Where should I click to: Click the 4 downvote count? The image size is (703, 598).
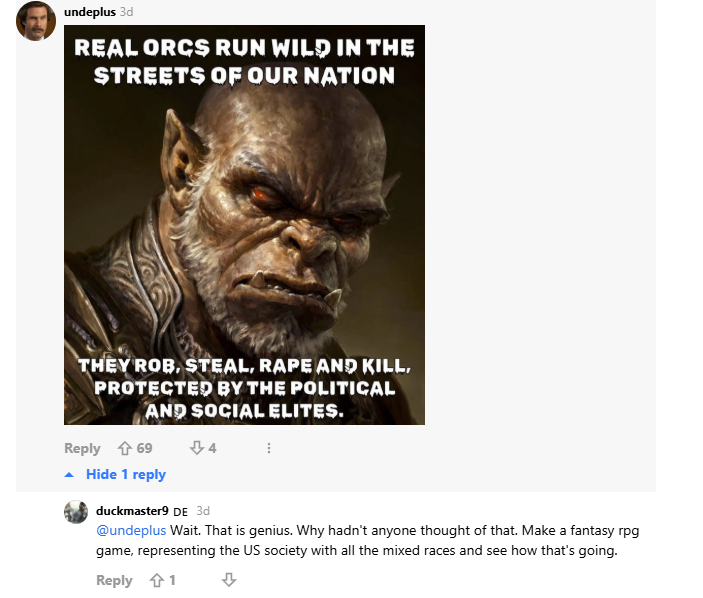tap(213, 448)
